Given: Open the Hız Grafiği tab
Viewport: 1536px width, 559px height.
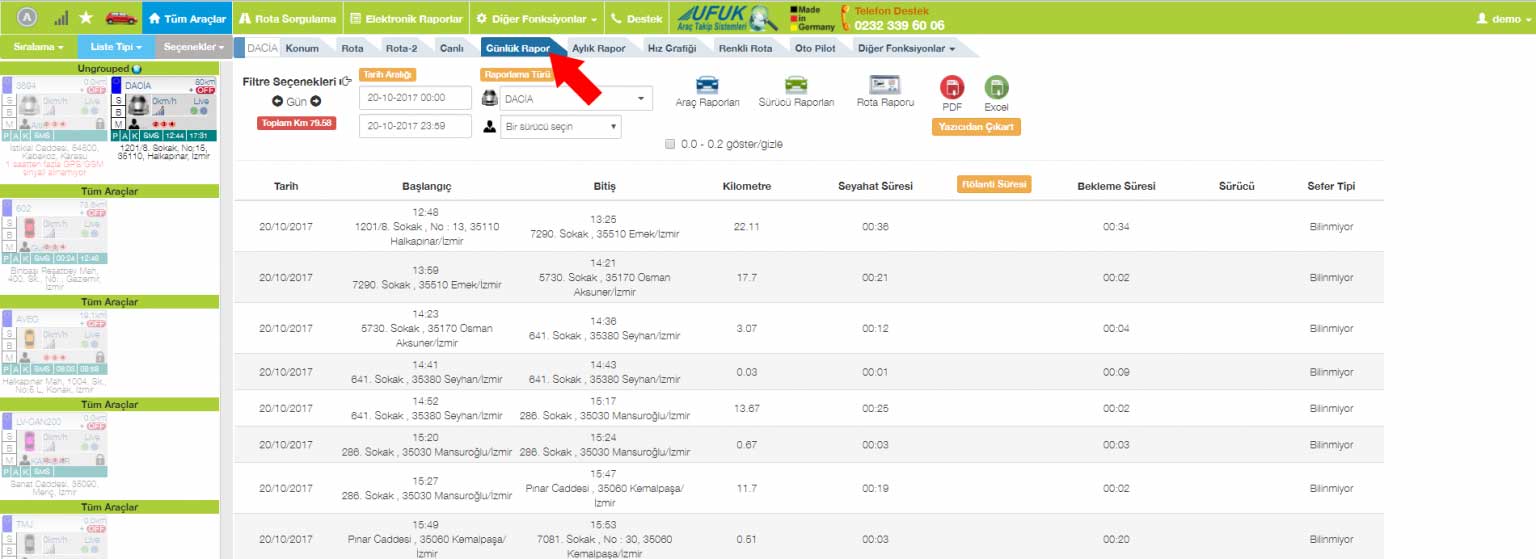Looking at the screenshot, I should [x=672, y=48].
